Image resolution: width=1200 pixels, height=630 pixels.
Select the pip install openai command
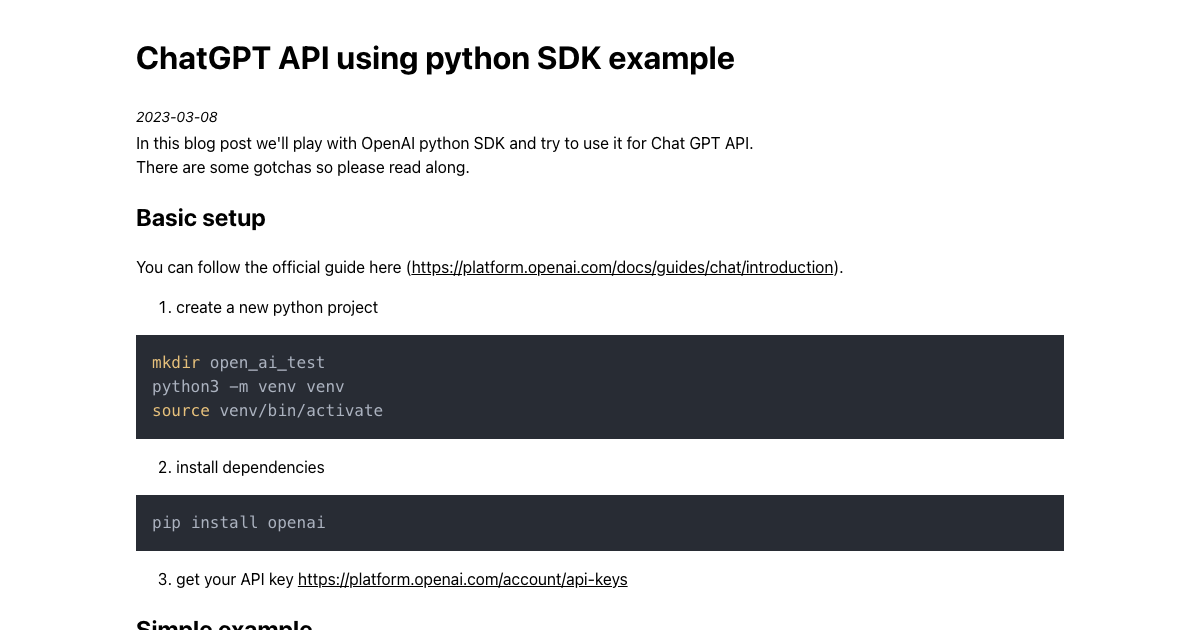pos(238,522)
